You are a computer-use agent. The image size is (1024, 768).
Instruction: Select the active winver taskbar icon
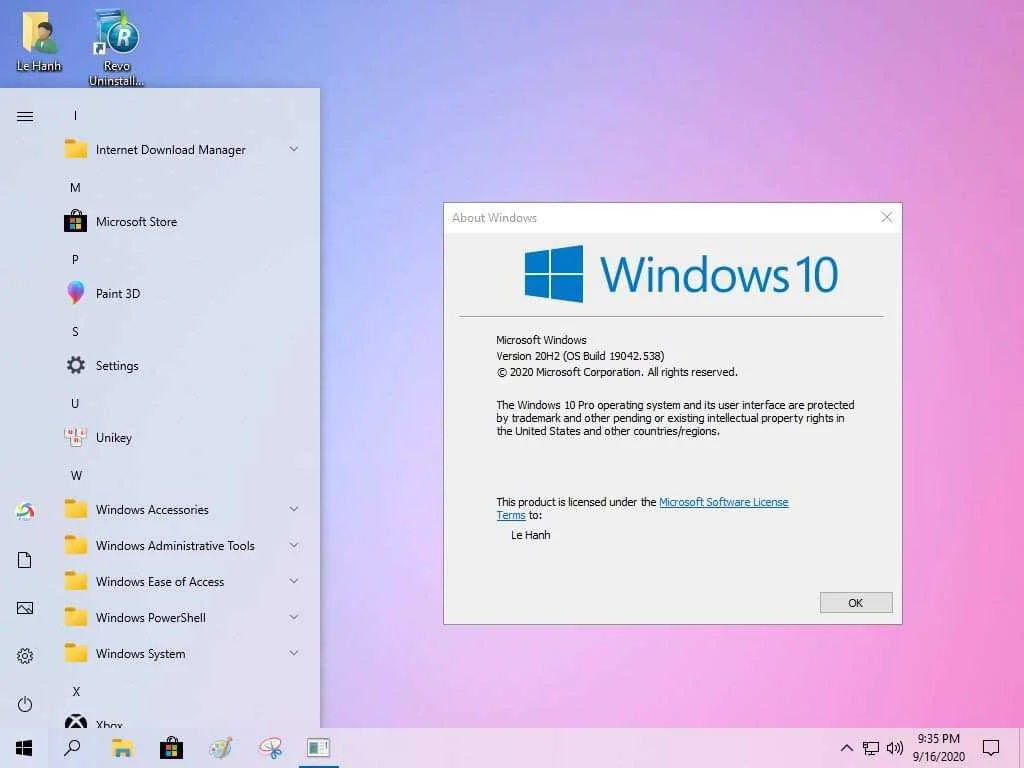tap(319, 748)
